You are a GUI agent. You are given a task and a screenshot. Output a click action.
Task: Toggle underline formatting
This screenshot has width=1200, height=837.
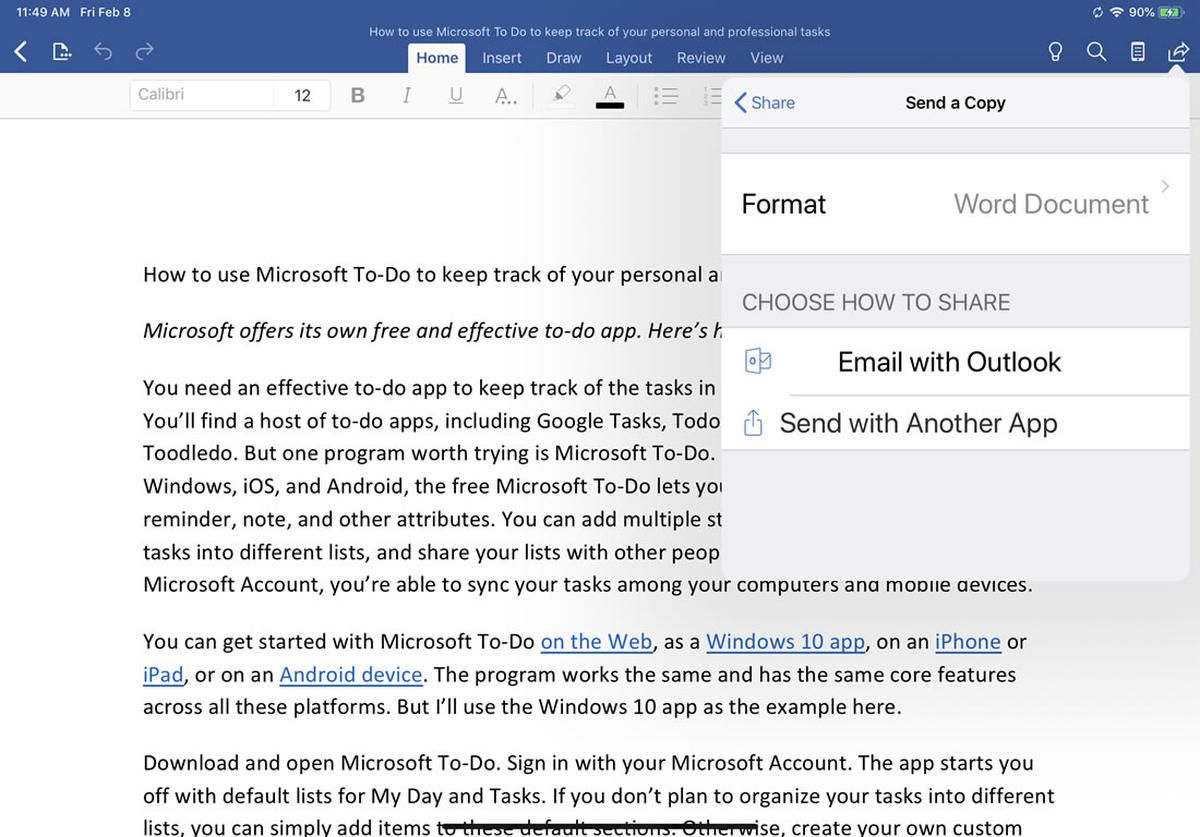click(x=455, y=94)
